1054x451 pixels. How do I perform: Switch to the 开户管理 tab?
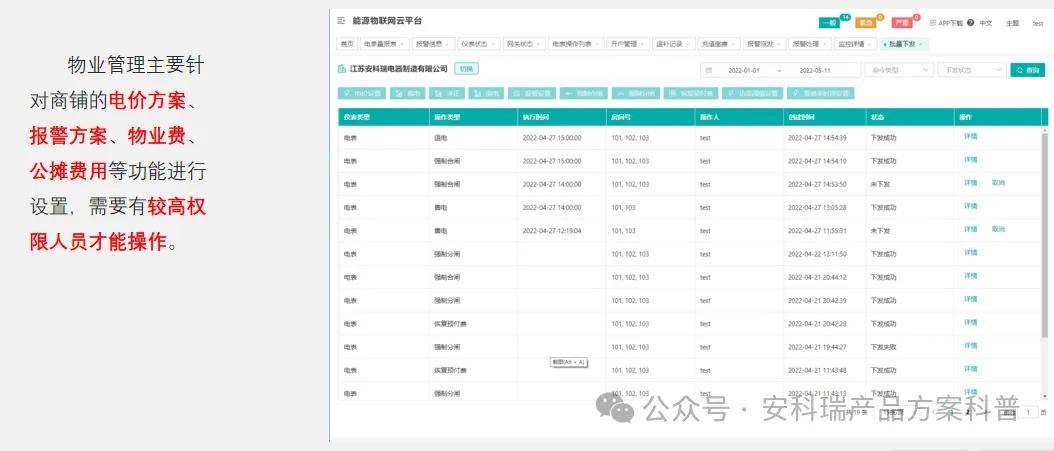(x=628, y=44)
